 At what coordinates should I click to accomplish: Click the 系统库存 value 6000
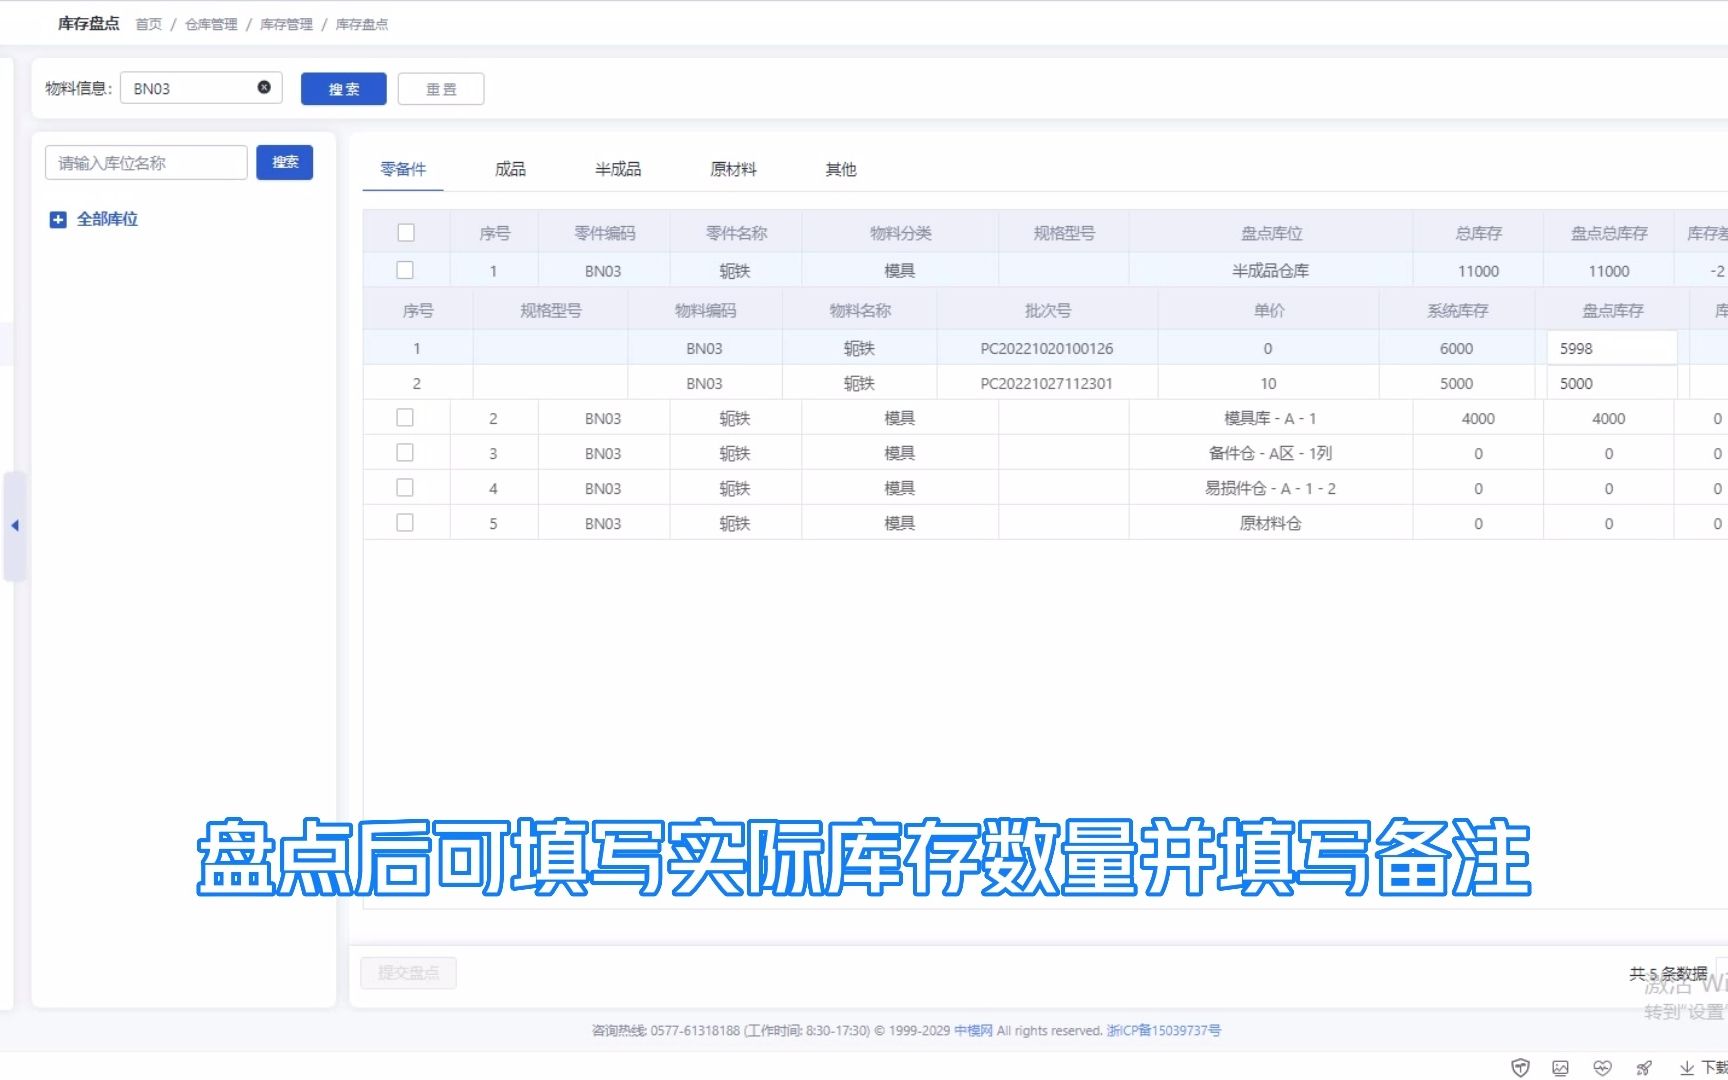[1456, 348]
